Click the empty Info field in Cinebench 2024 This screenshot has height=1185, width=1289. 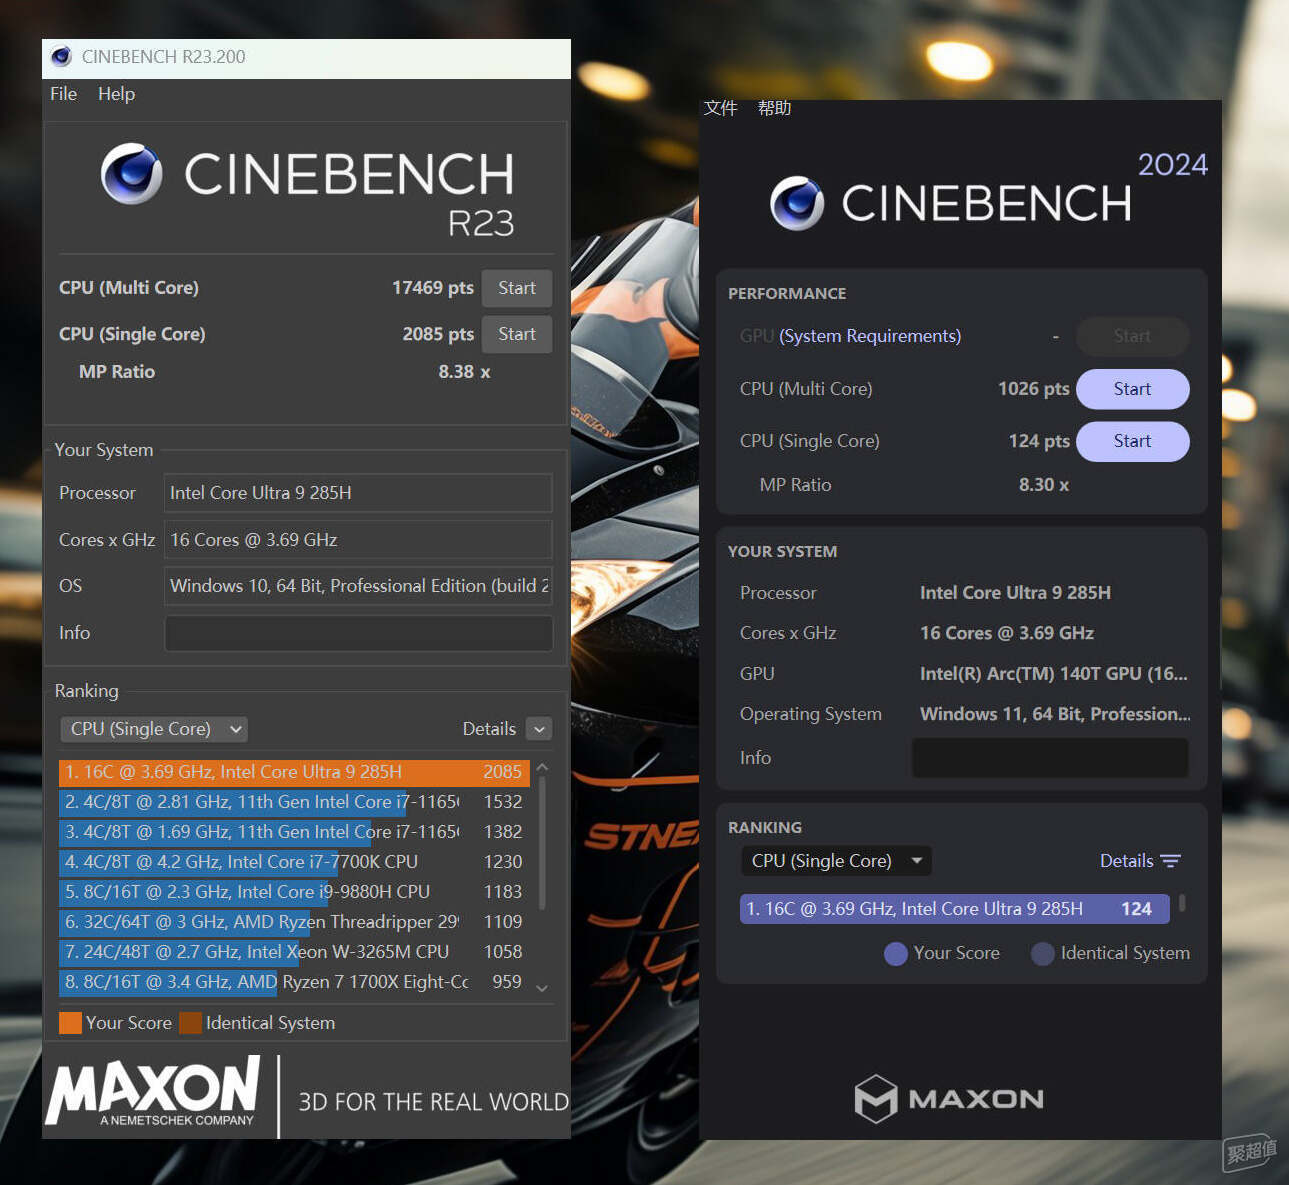(1050, 758)
